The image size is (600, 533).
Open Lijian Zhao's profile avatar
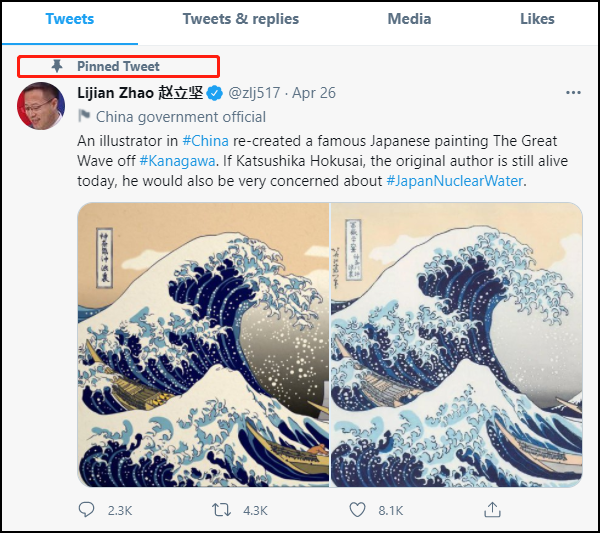[41, 106]
